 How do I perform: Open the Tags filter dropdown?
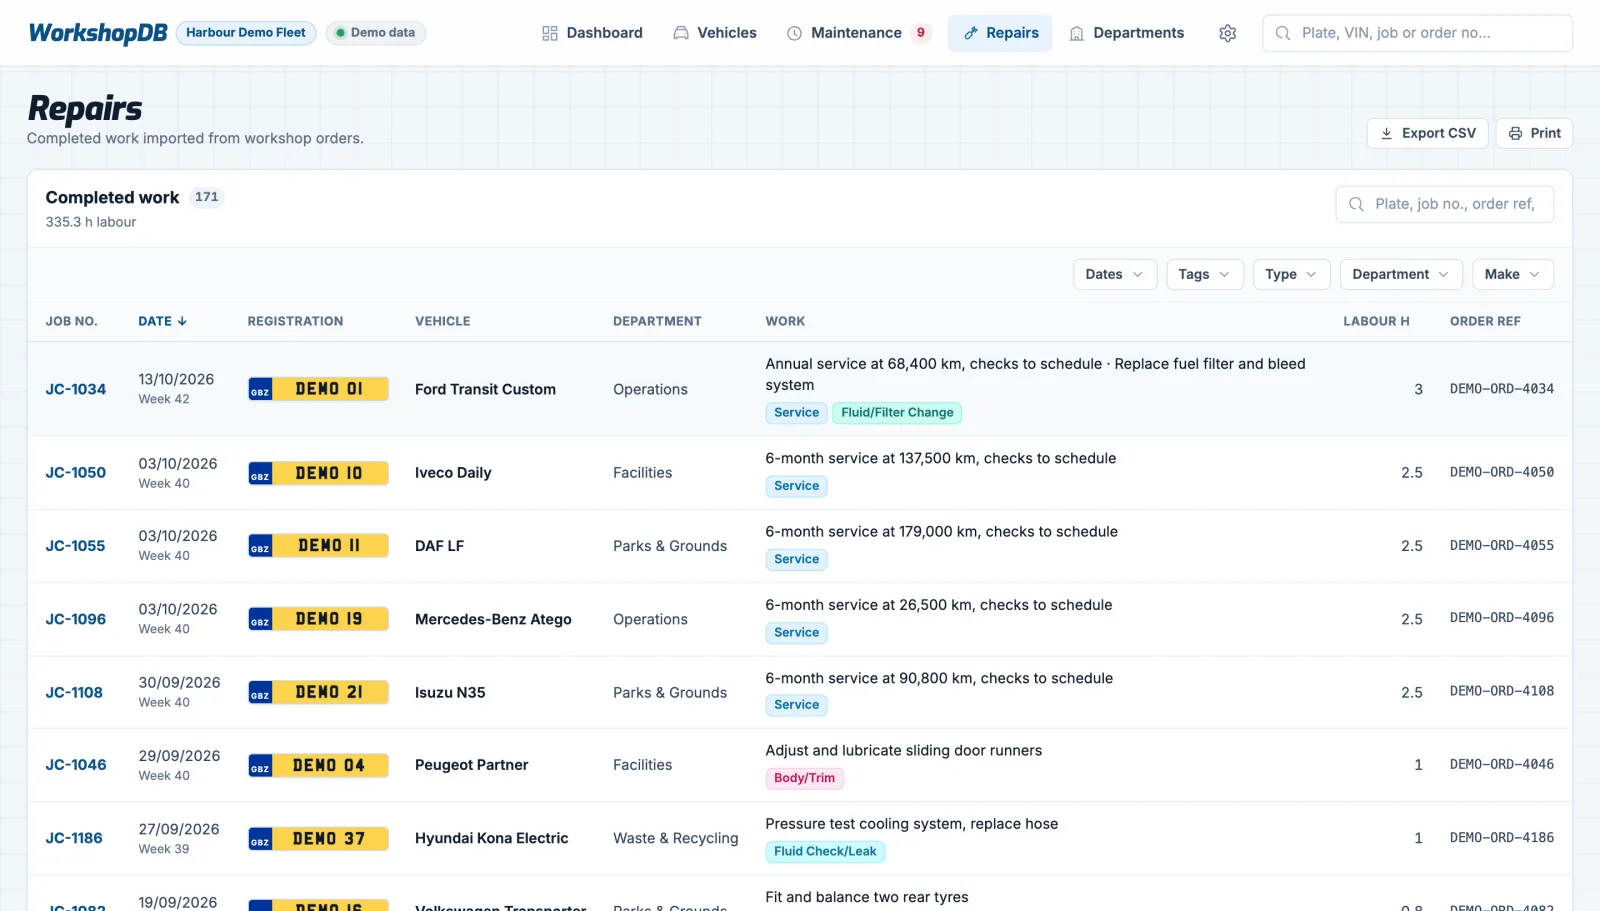click(1205, 274)
